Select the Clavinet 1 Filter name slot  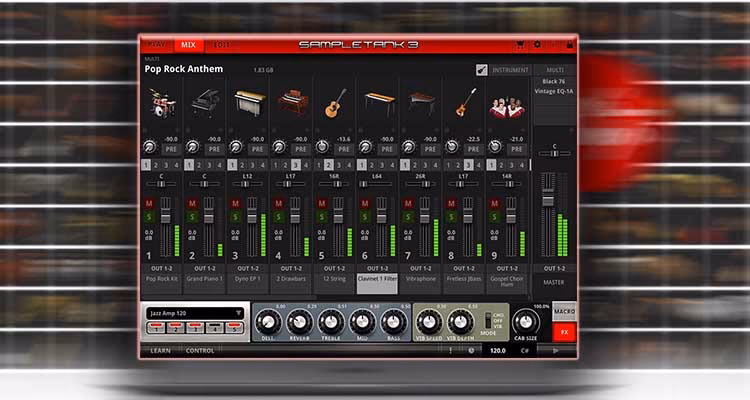[378, 283]
